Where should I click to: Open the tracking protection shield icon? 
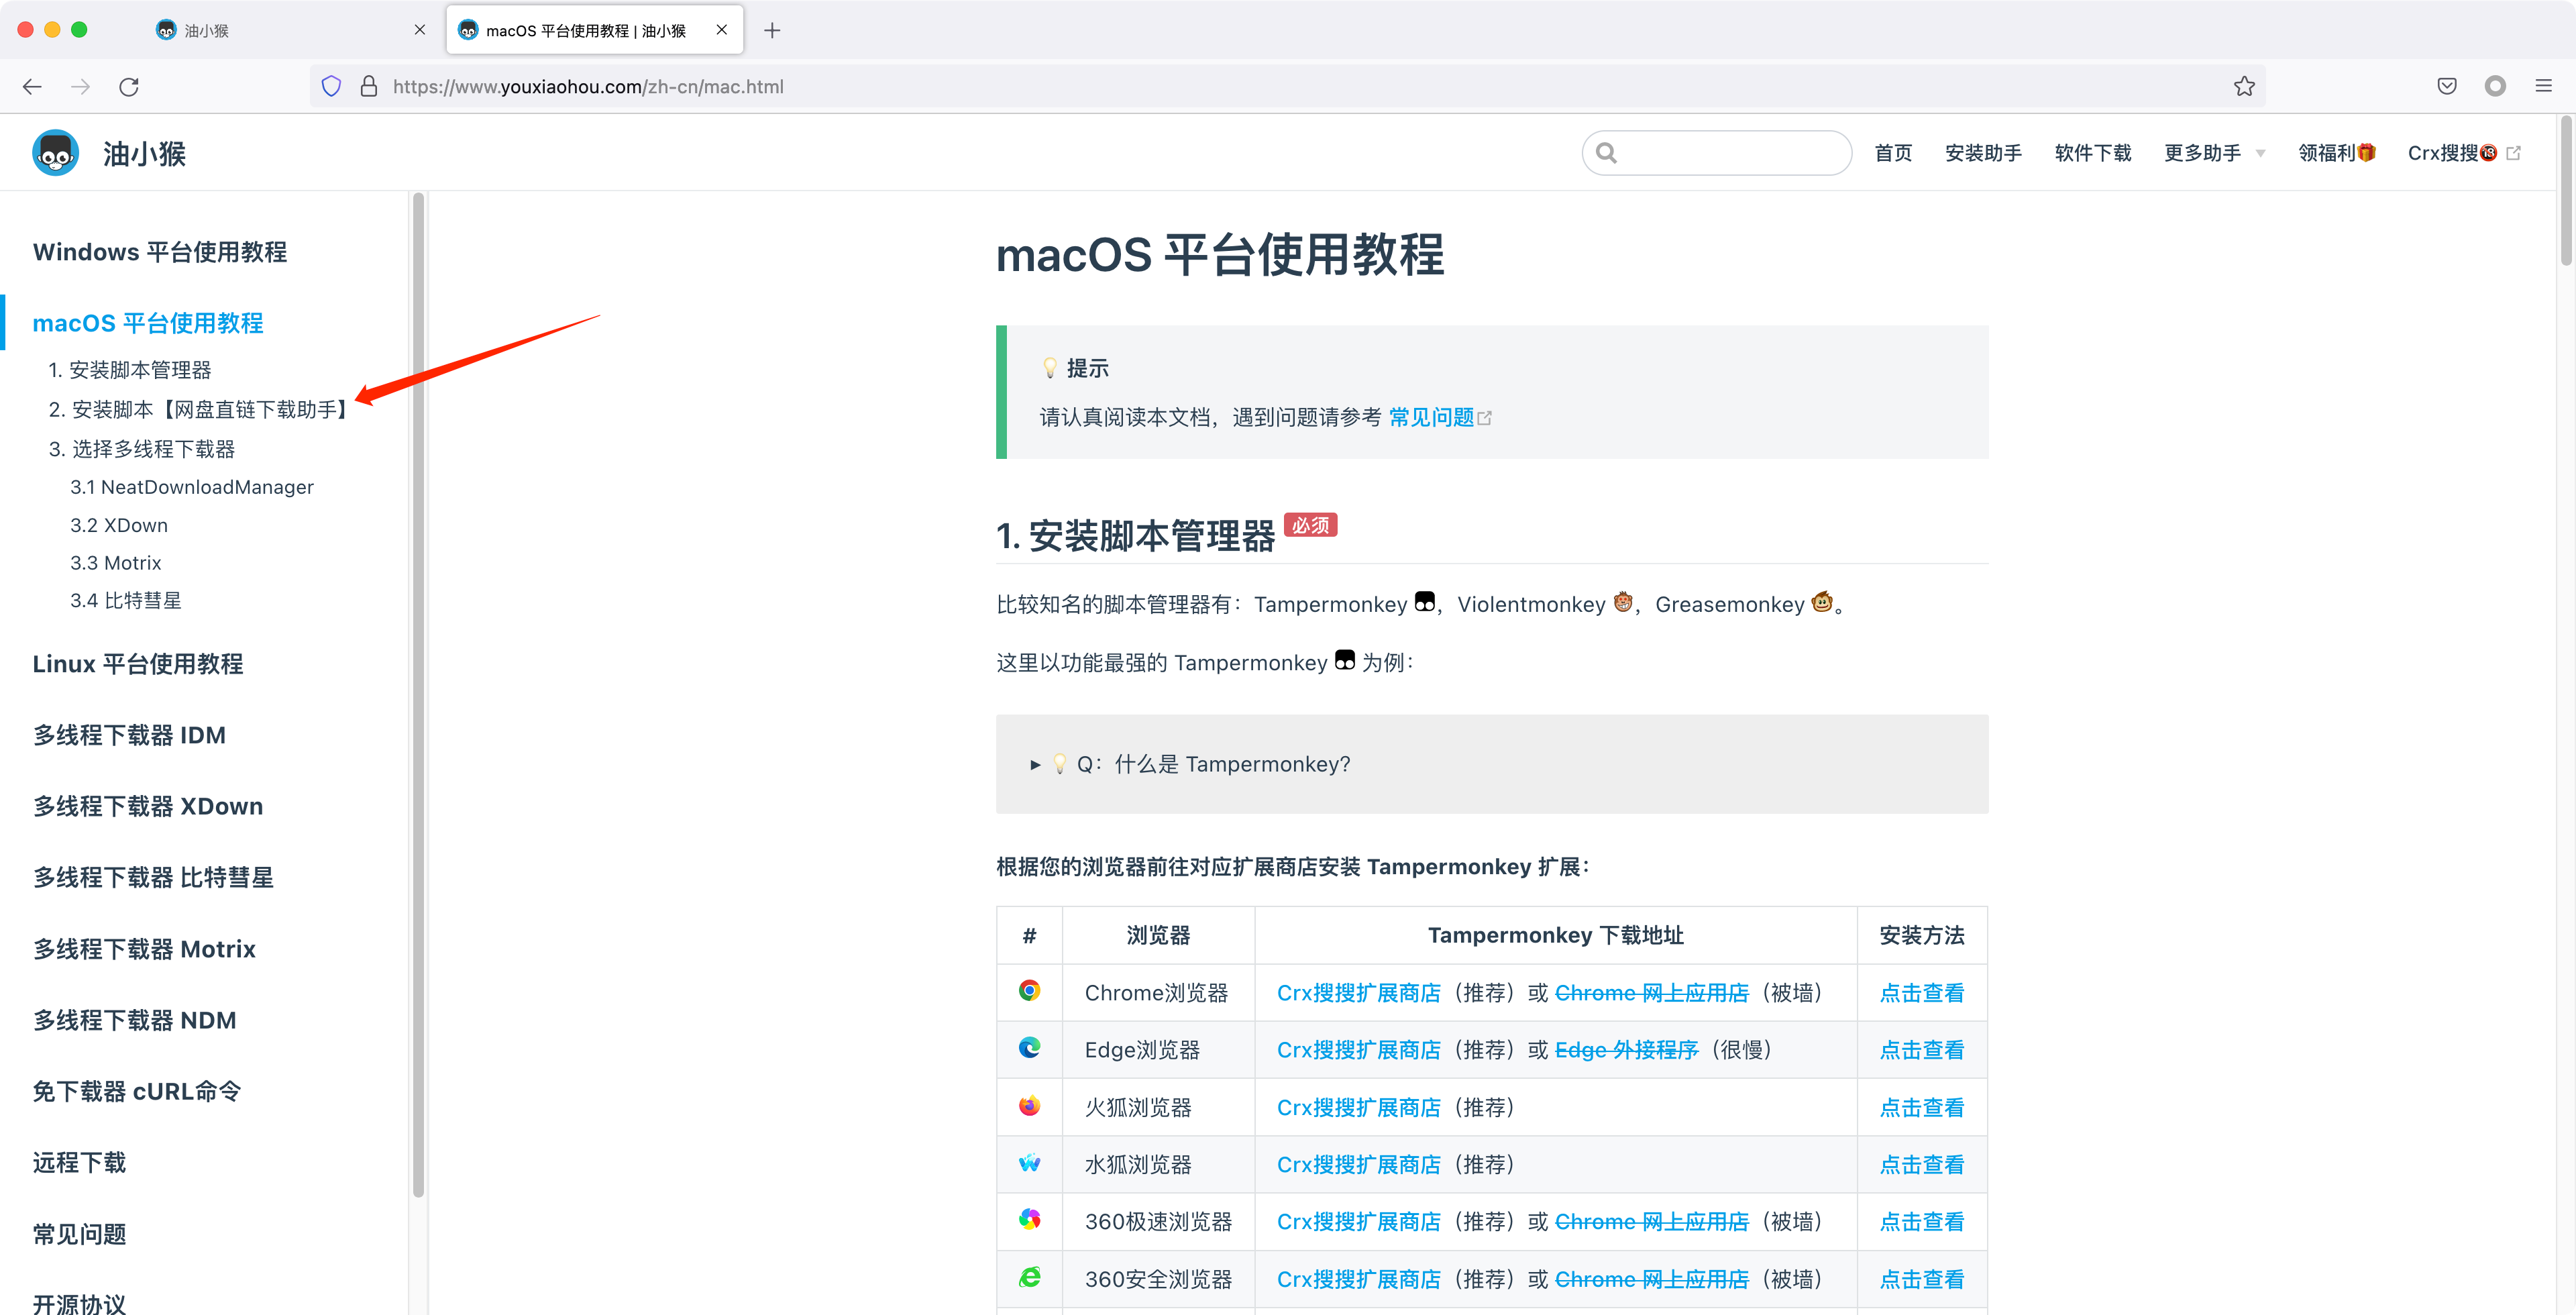(332, 87)
